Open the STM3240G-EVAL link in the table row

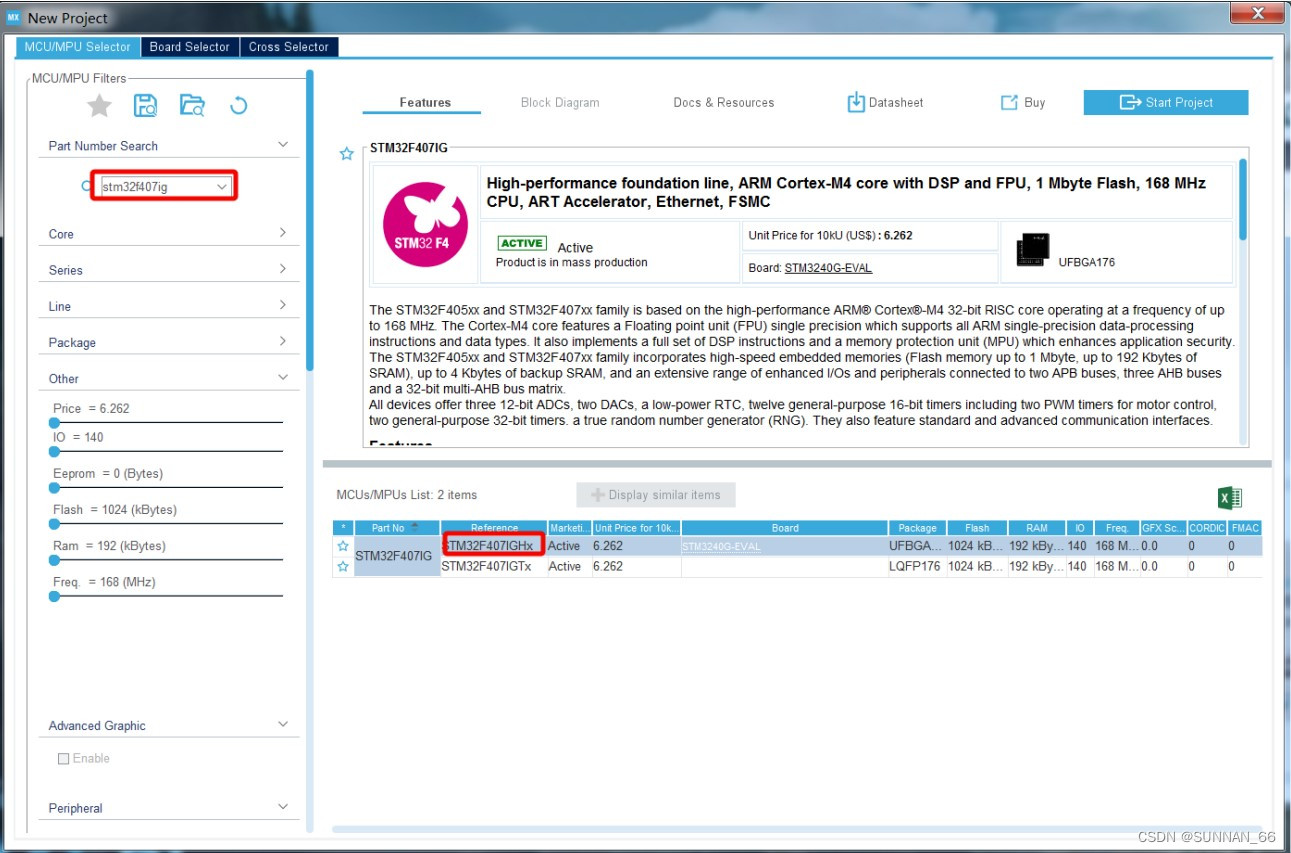[721, 547]
